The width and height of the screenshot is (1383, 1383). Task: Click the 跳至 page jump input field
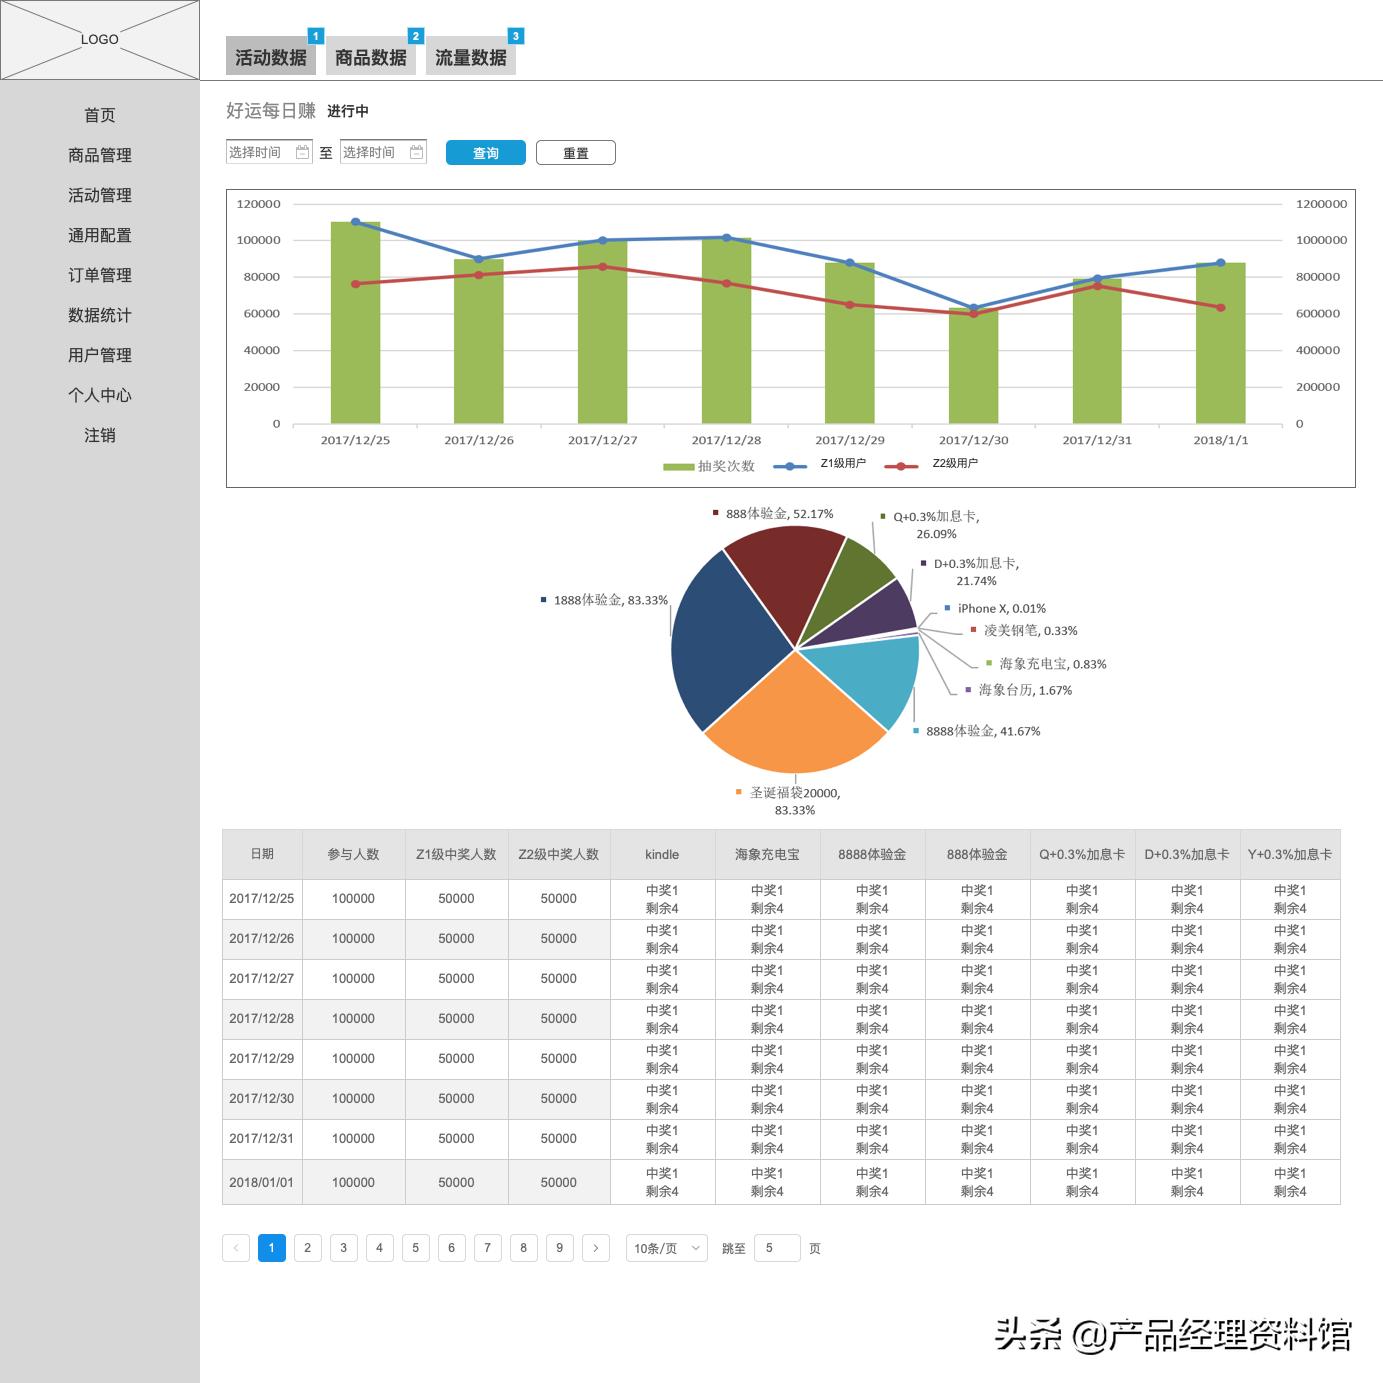click(x=777, y=1248)
